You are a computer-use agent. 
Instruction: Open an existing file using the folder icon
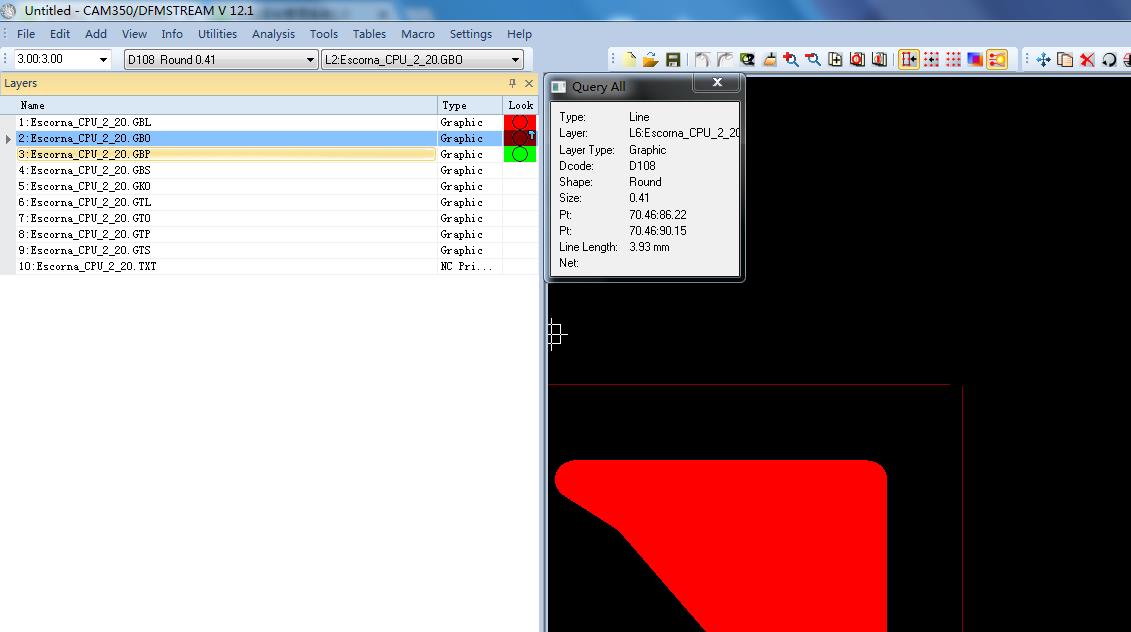[x=649, y=59]
